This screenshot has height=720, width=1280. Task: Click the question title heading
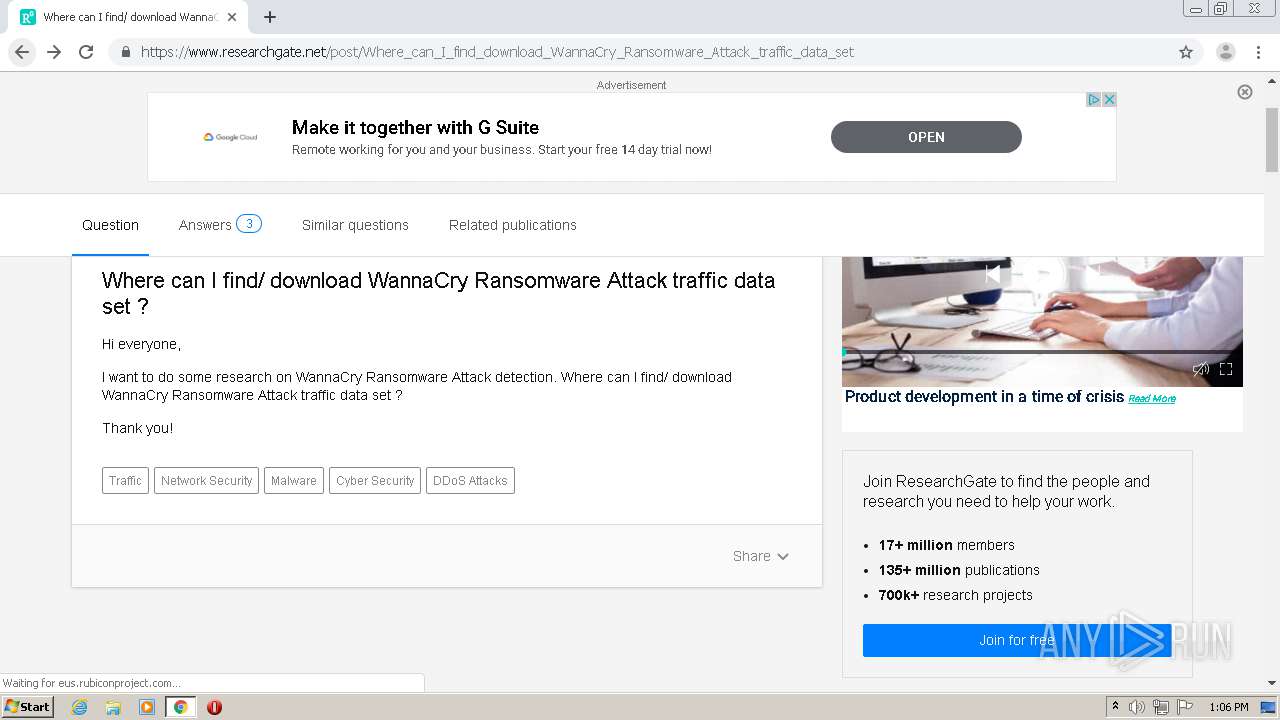click(438, 293)
